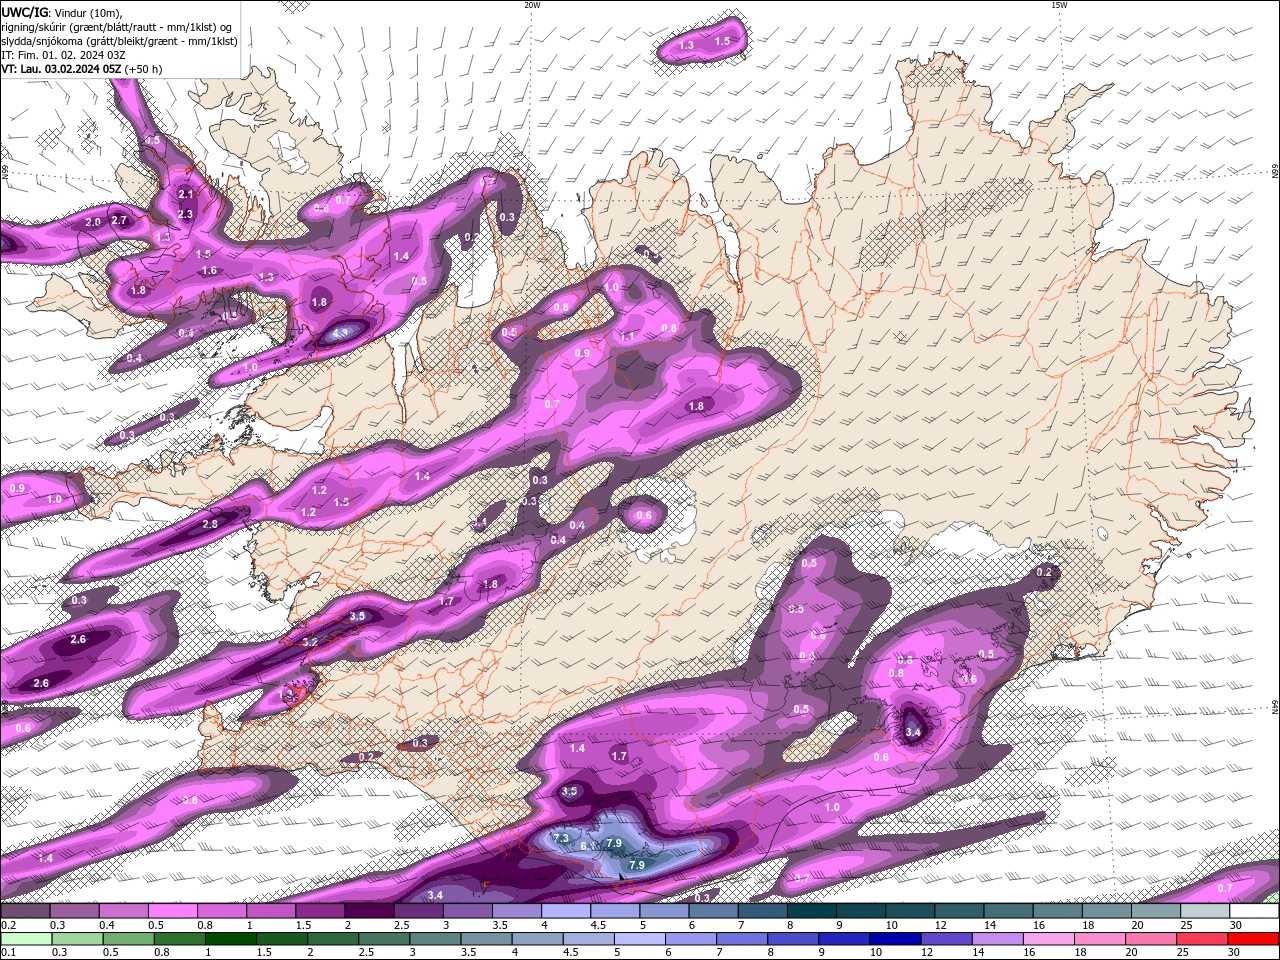
Task: Click the light lavender 4–4.5 swatch in the upper legend
Action: tap(566, 911)
